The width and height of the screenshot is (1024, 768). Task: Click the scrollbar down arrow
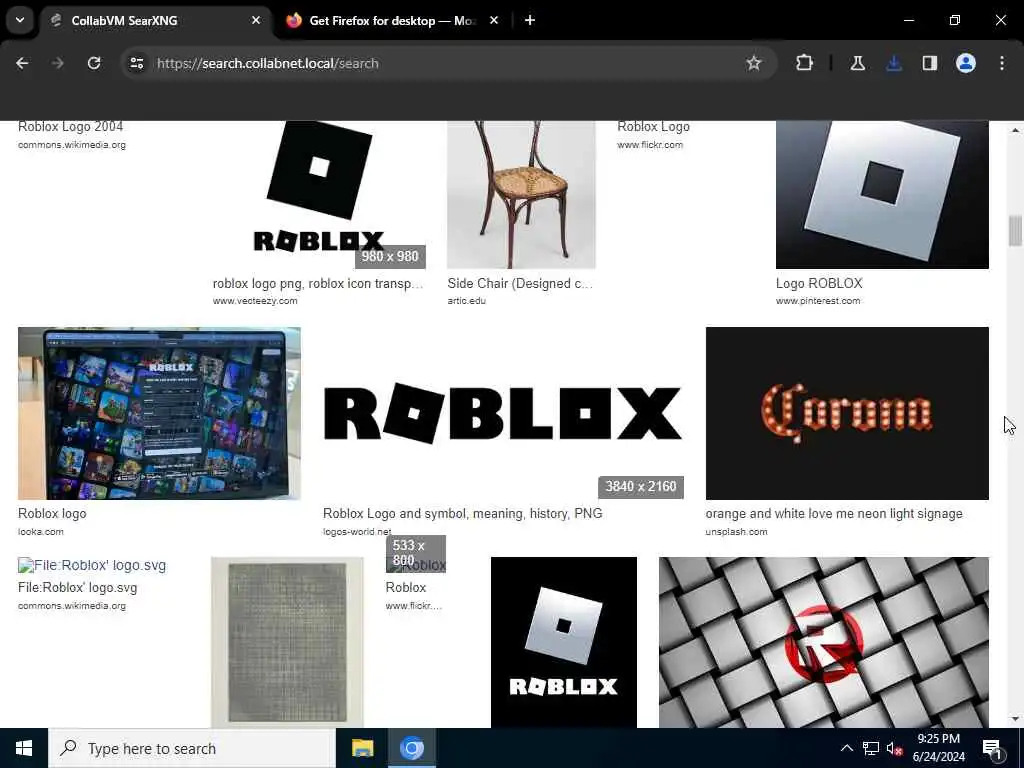pyautogui.click(x=1015, y=719)
